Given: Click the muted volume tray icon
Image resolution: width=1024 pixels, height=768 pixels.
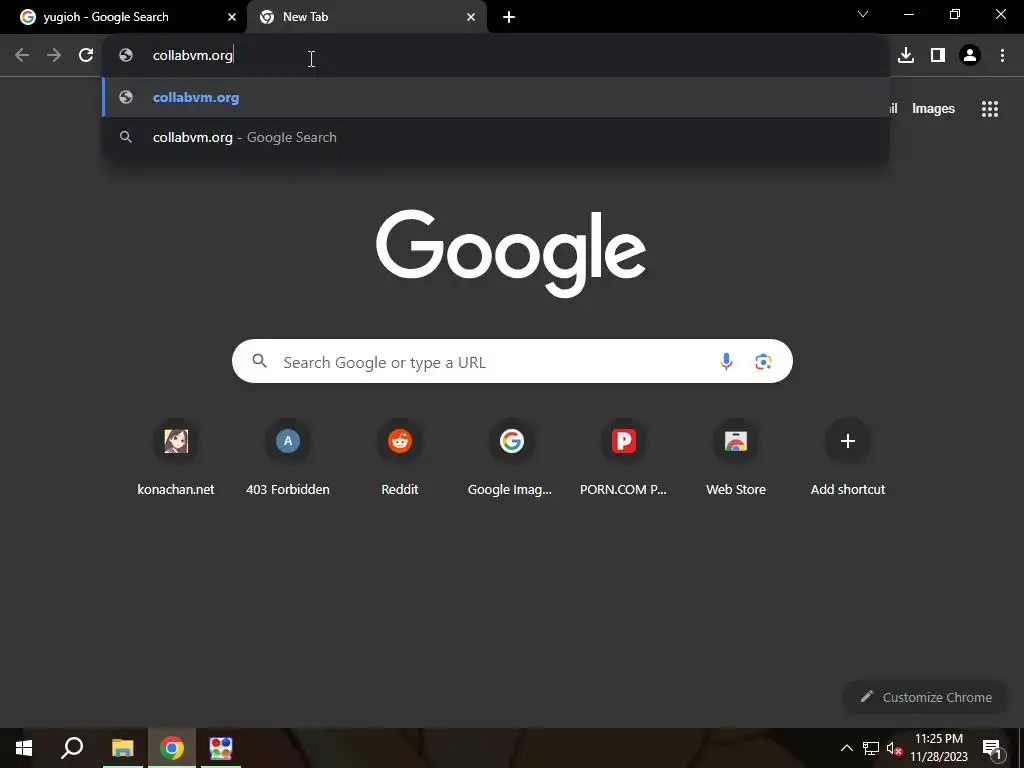Looking at the screenshot, I should (x=894, y=748).
